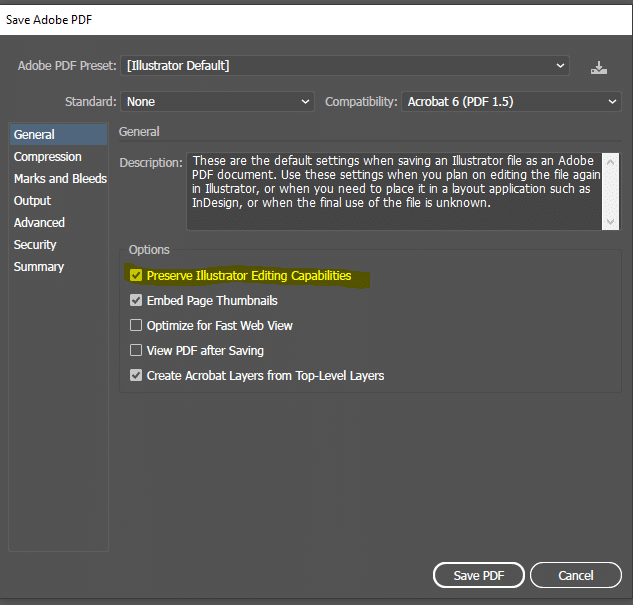The image size is (633, 605).
Task: Toggle Create Acrobat Layers from Top-Level Layers
Action: [136, 375]
